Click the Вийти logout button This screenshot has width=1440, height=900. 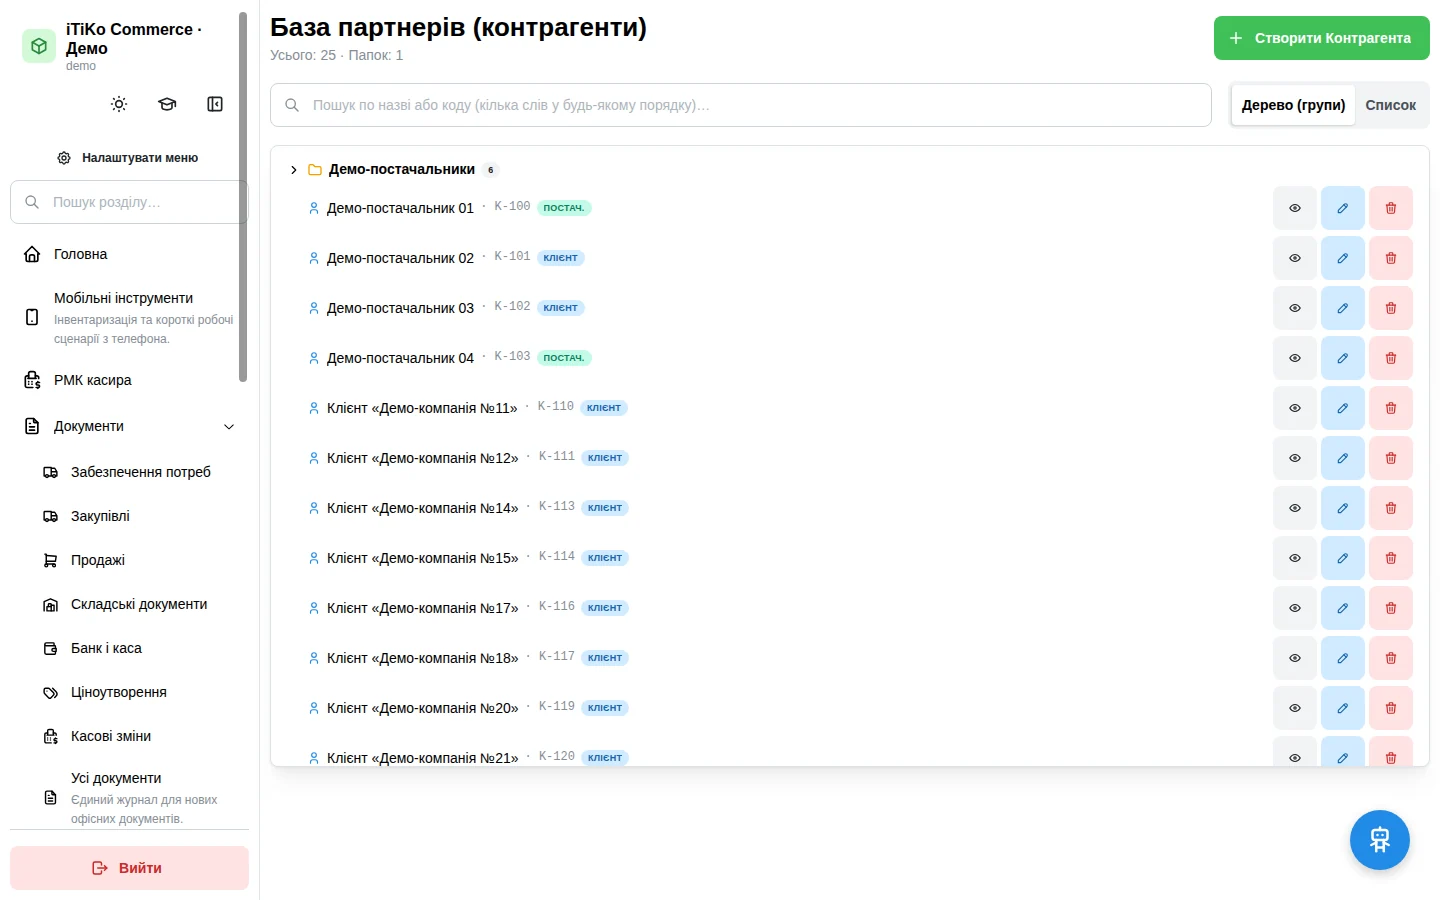click(129, 868)
